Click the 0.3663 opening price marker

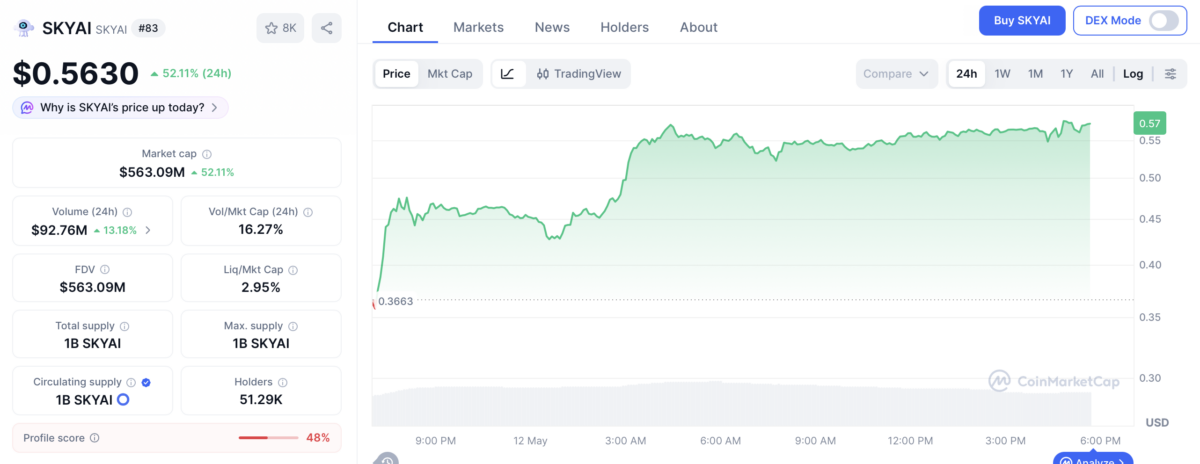(395, 300)
